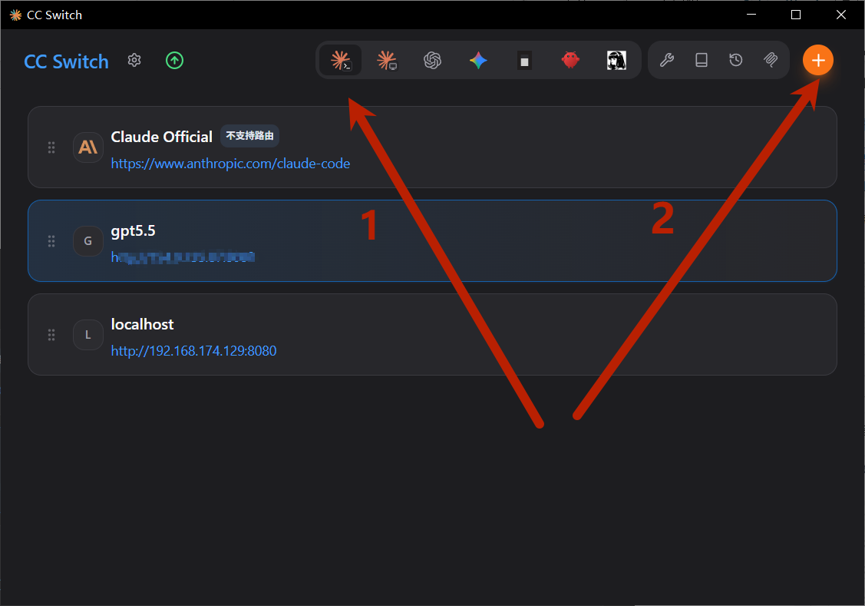Select the localhost provider name
This screenshot has width=865, height=606.
point(142,324)
